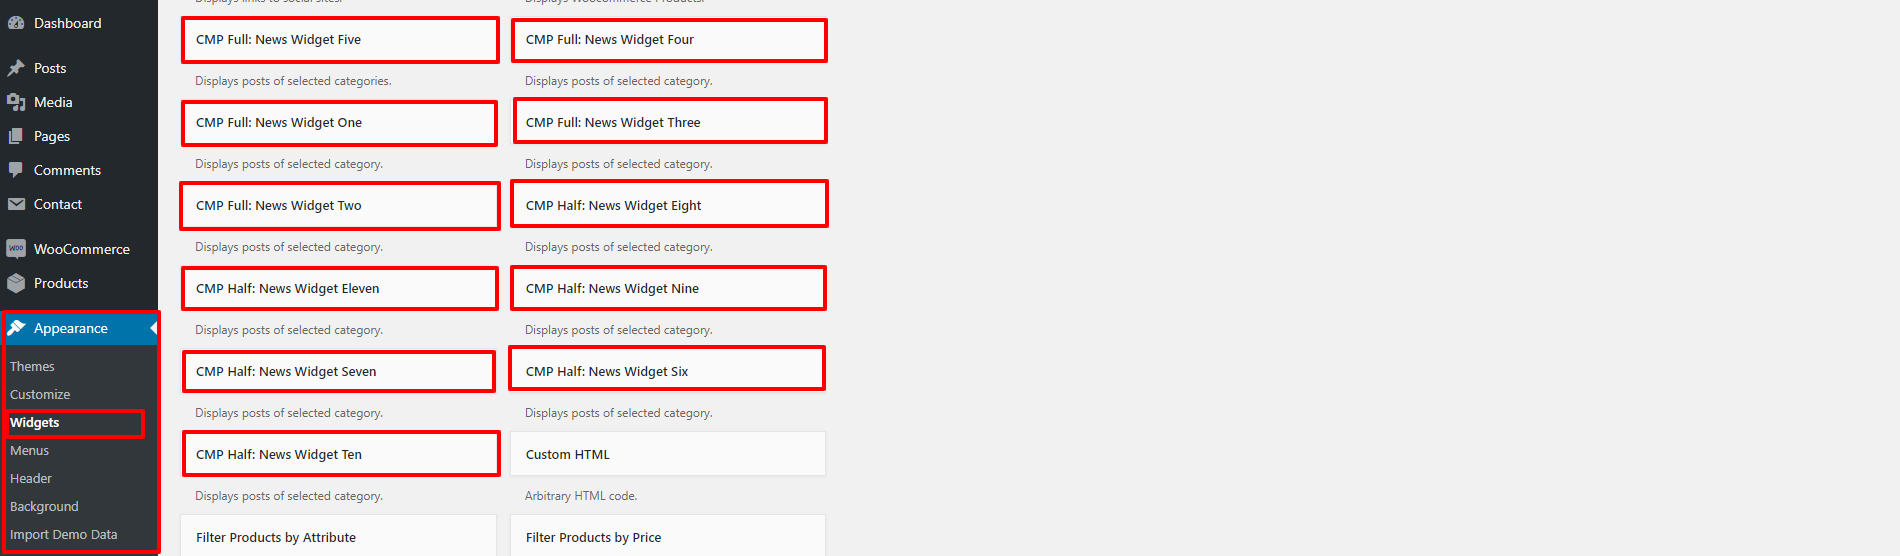This screenshot has height=556, width=1900.
Task: Open Customize under Appearance
Action: click(40, 395)
